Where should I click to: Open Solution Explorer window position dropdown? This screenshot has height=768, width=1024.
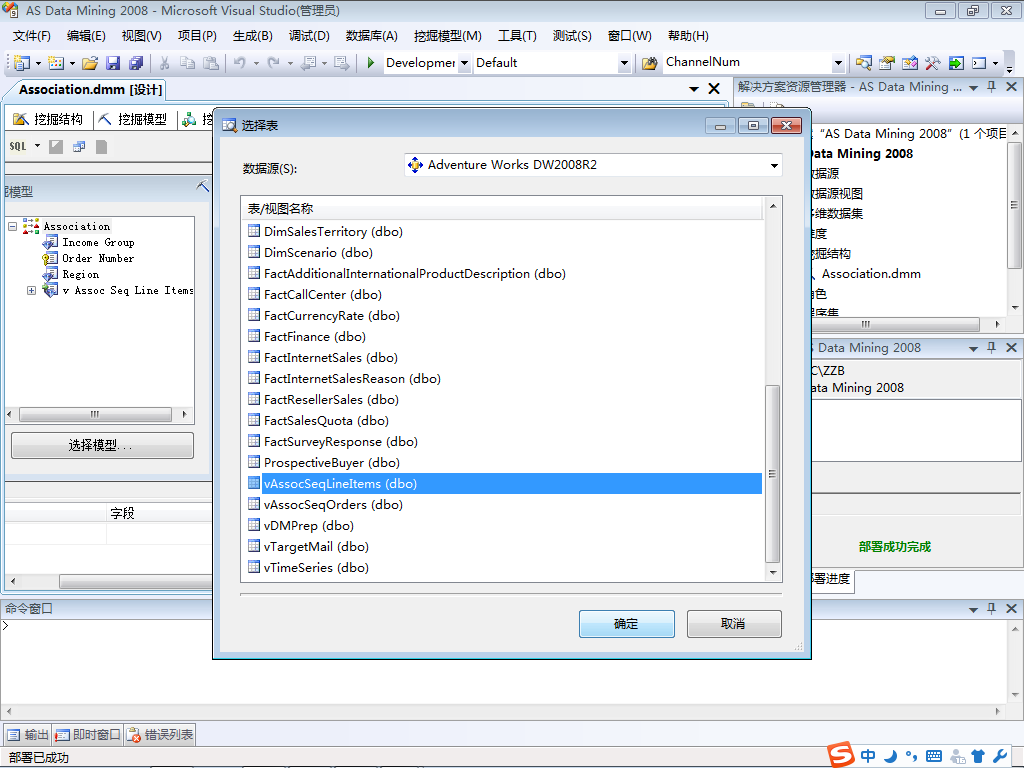973,88
